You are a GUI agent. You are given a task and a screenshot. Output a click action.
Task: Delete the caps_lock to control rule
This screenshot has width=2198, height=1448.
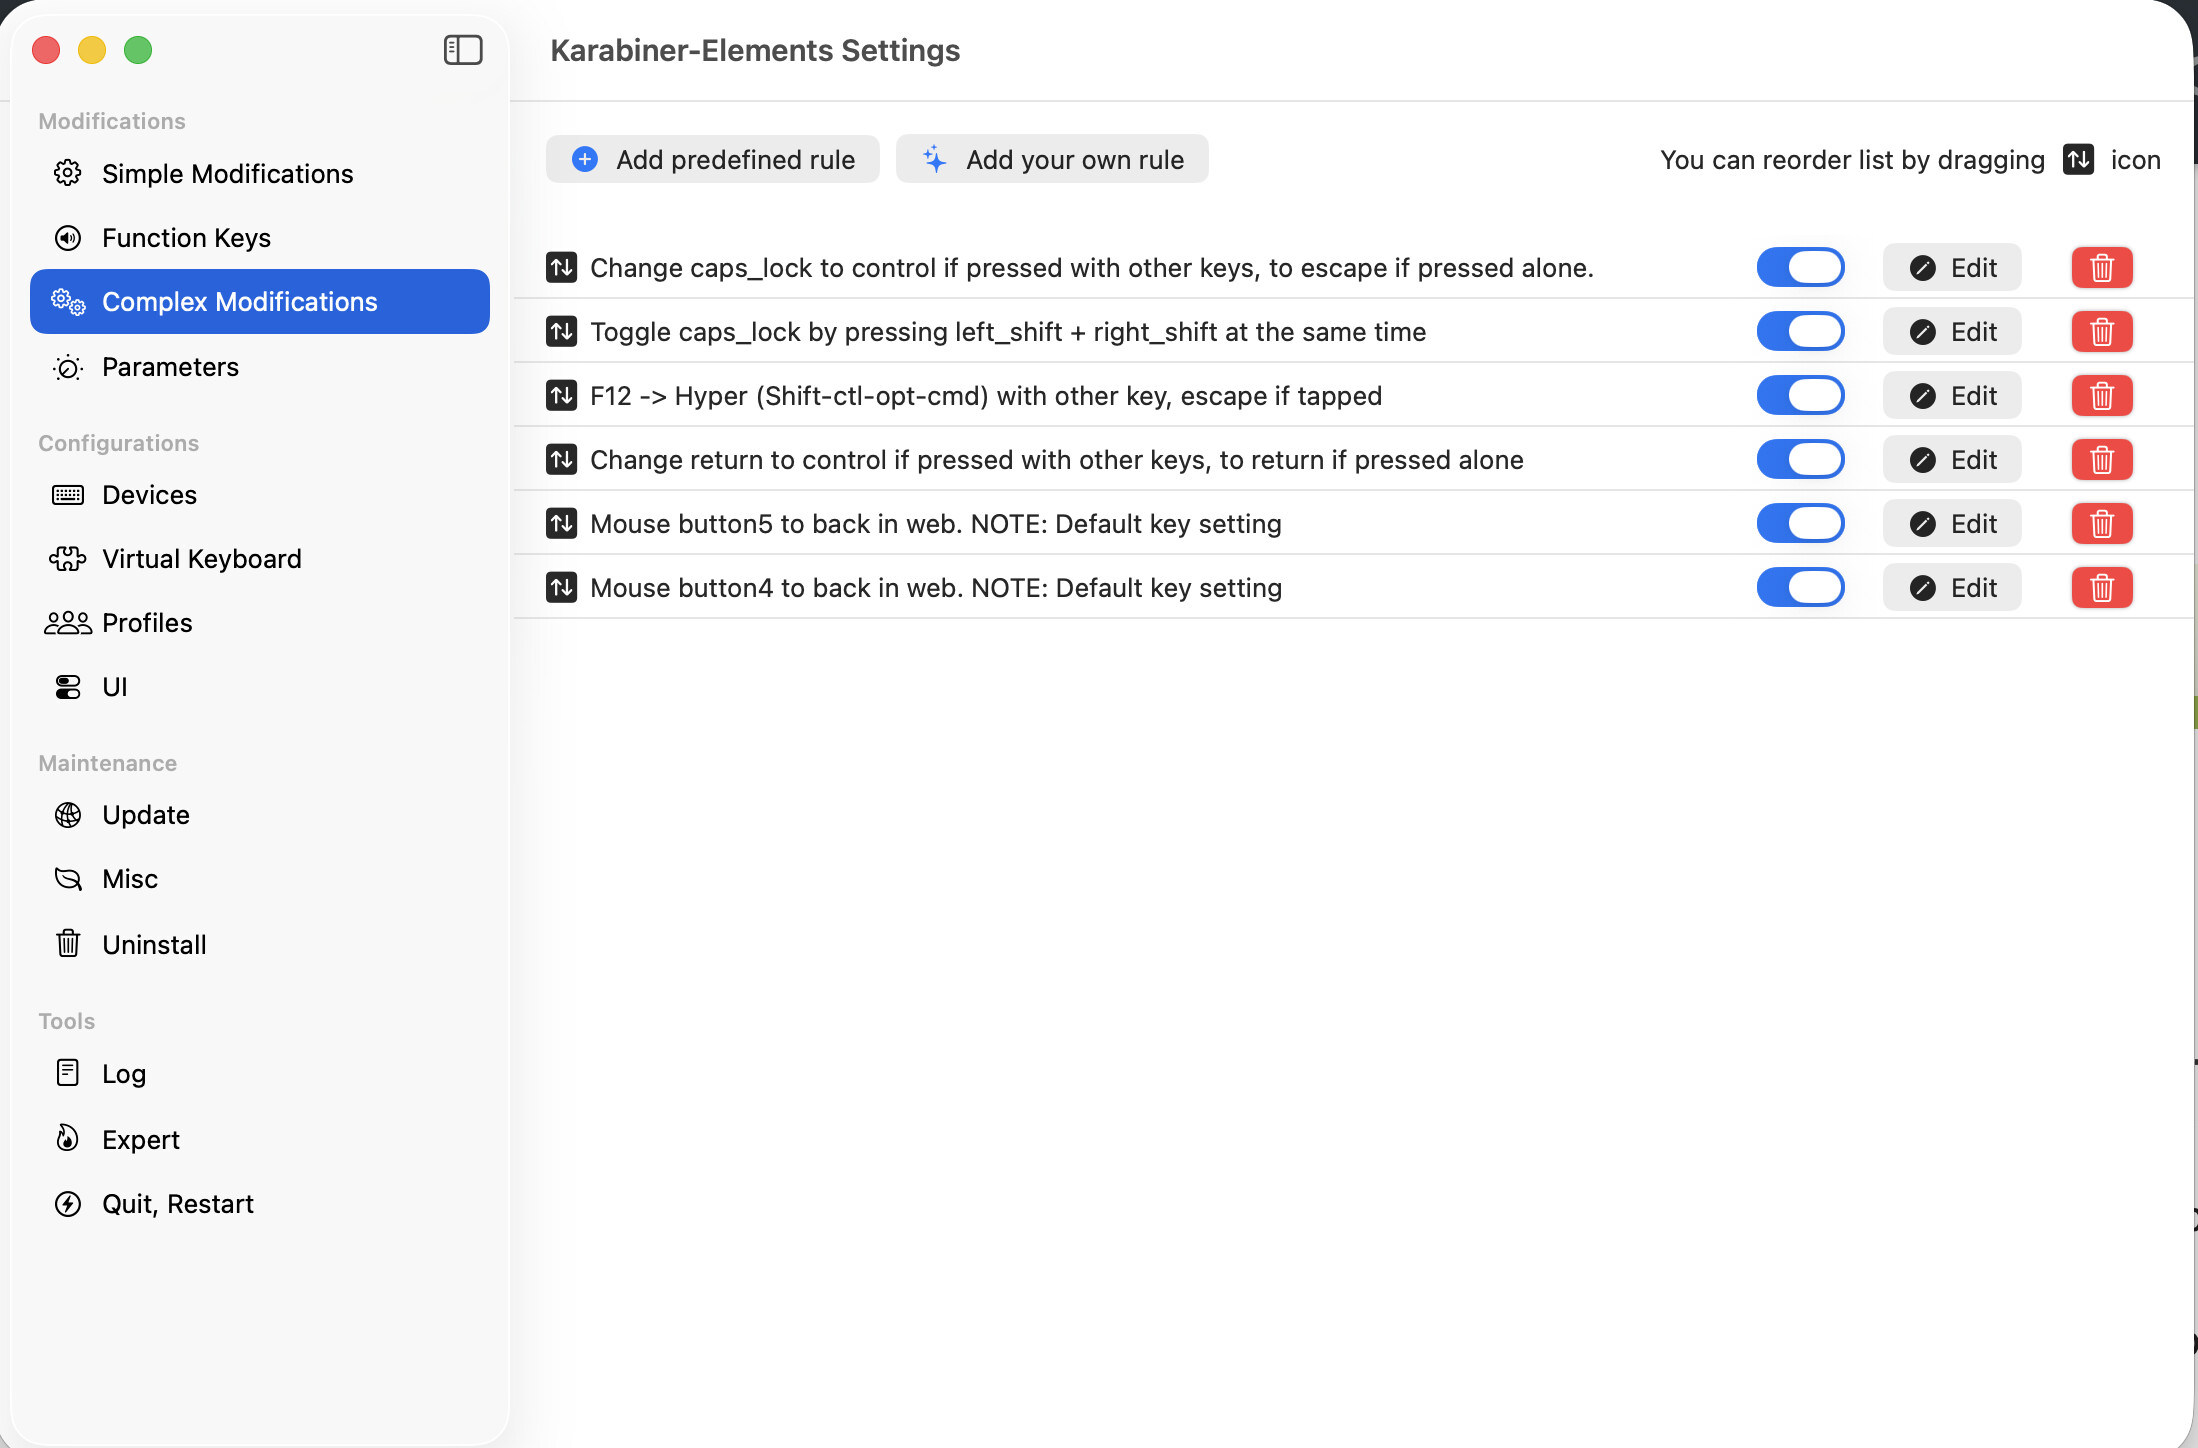click(2101, 268)
